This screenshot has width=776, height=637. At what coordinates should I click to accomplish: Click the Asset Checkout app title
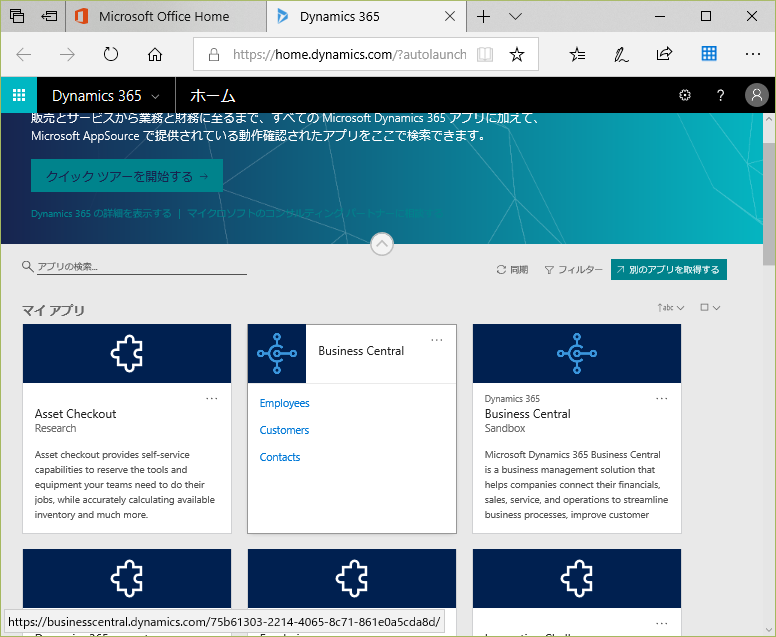(x=75, y=414)
